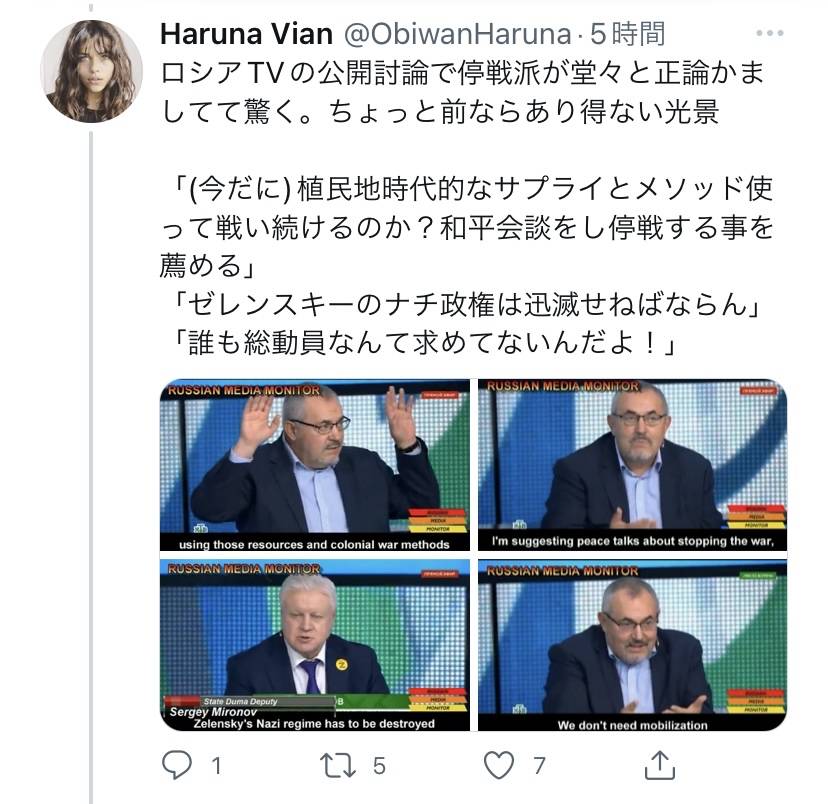828x804 pixels.
Task: Like the tweet with heart icon
Action: pos(499,765)
